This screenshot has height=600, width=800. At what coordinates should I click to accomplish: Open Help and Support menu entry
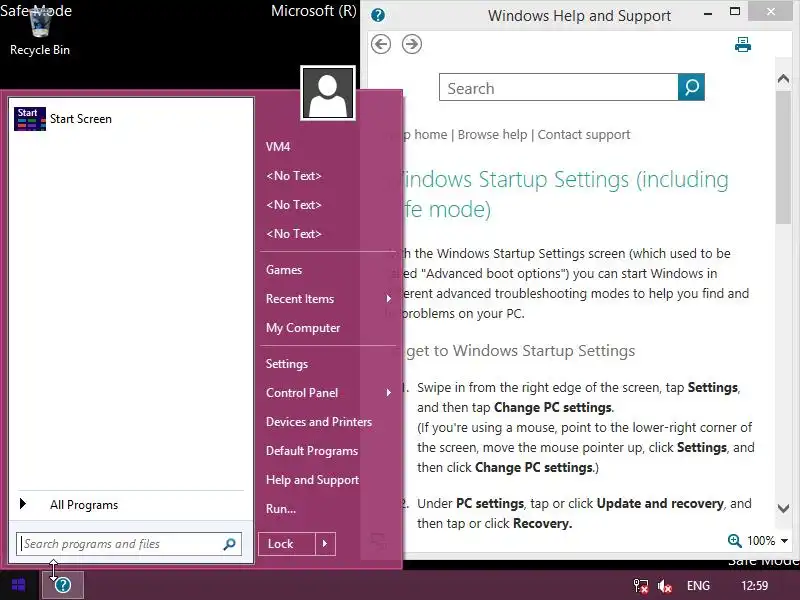312,480
